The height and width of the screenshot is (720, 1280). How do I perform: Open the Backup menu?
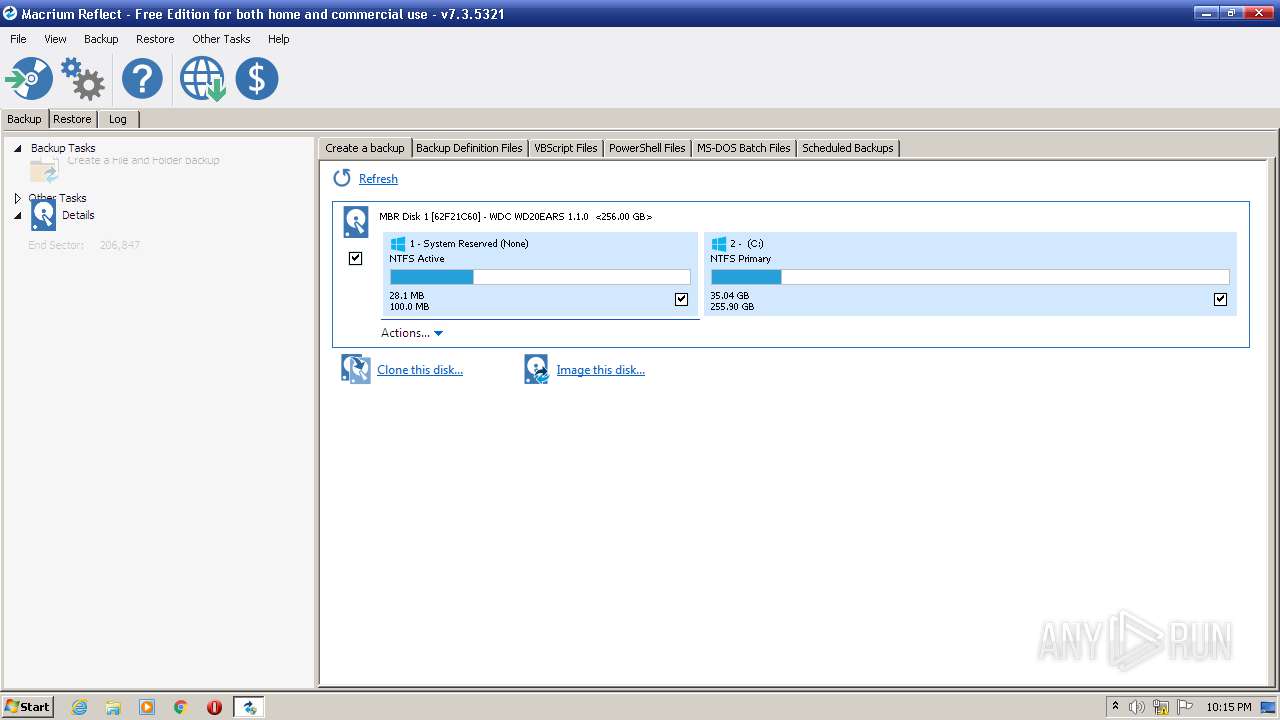coord(101,39)
